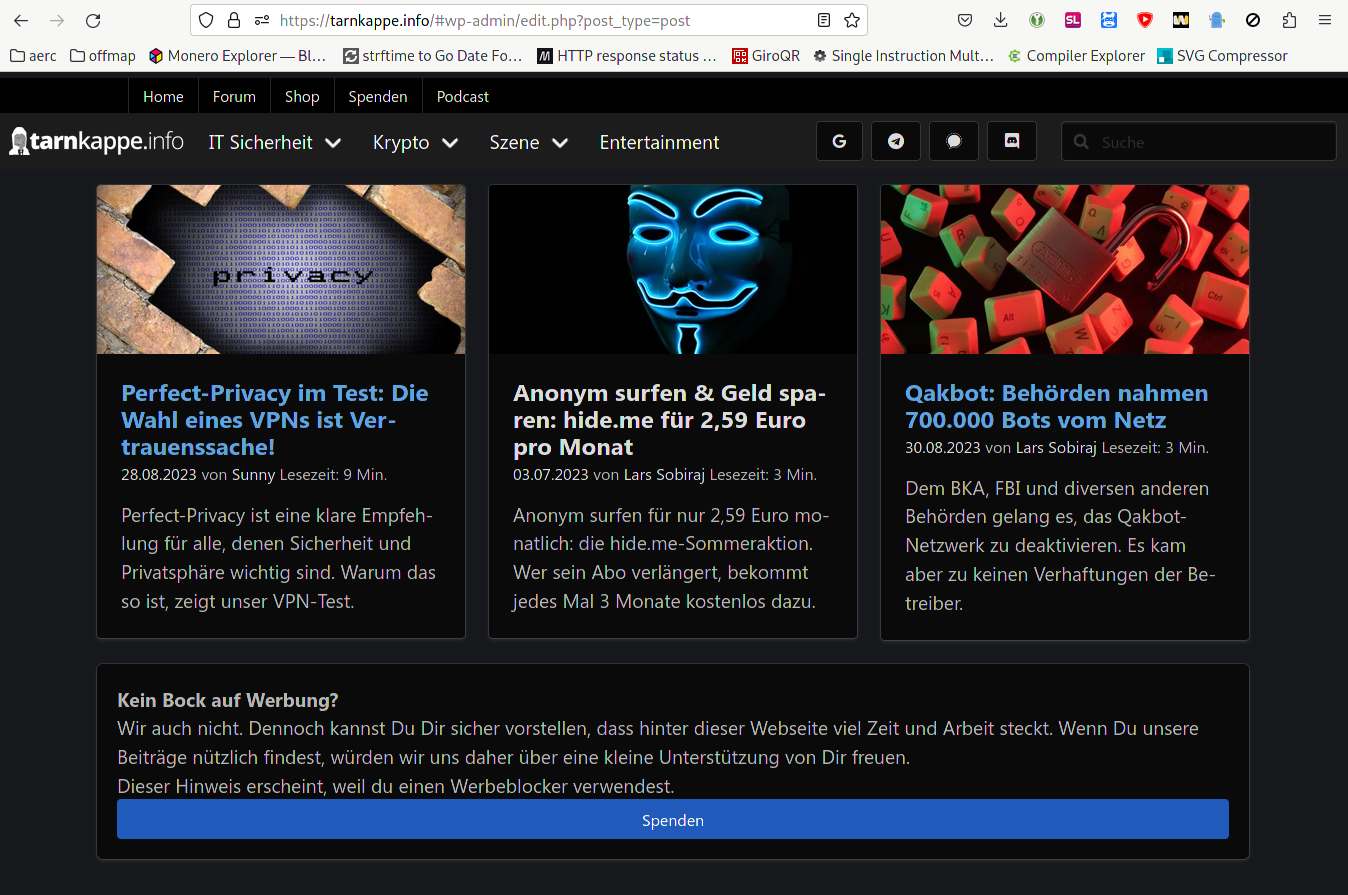Open the Telegram channel icon

pyautogui.click(x=896, y=142)
